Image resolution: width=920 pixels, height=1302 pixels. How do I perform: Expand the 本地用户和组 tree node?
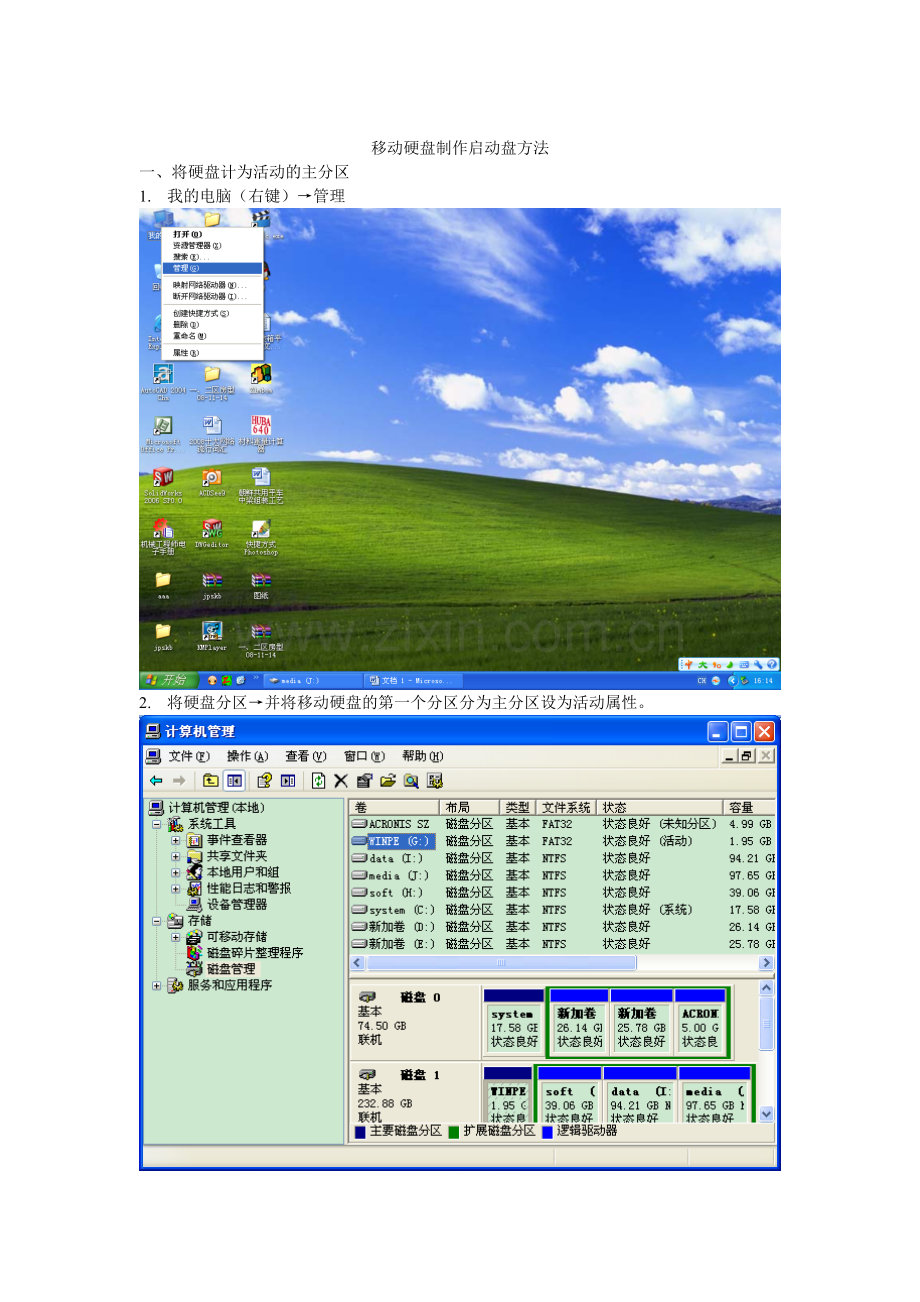175,872
